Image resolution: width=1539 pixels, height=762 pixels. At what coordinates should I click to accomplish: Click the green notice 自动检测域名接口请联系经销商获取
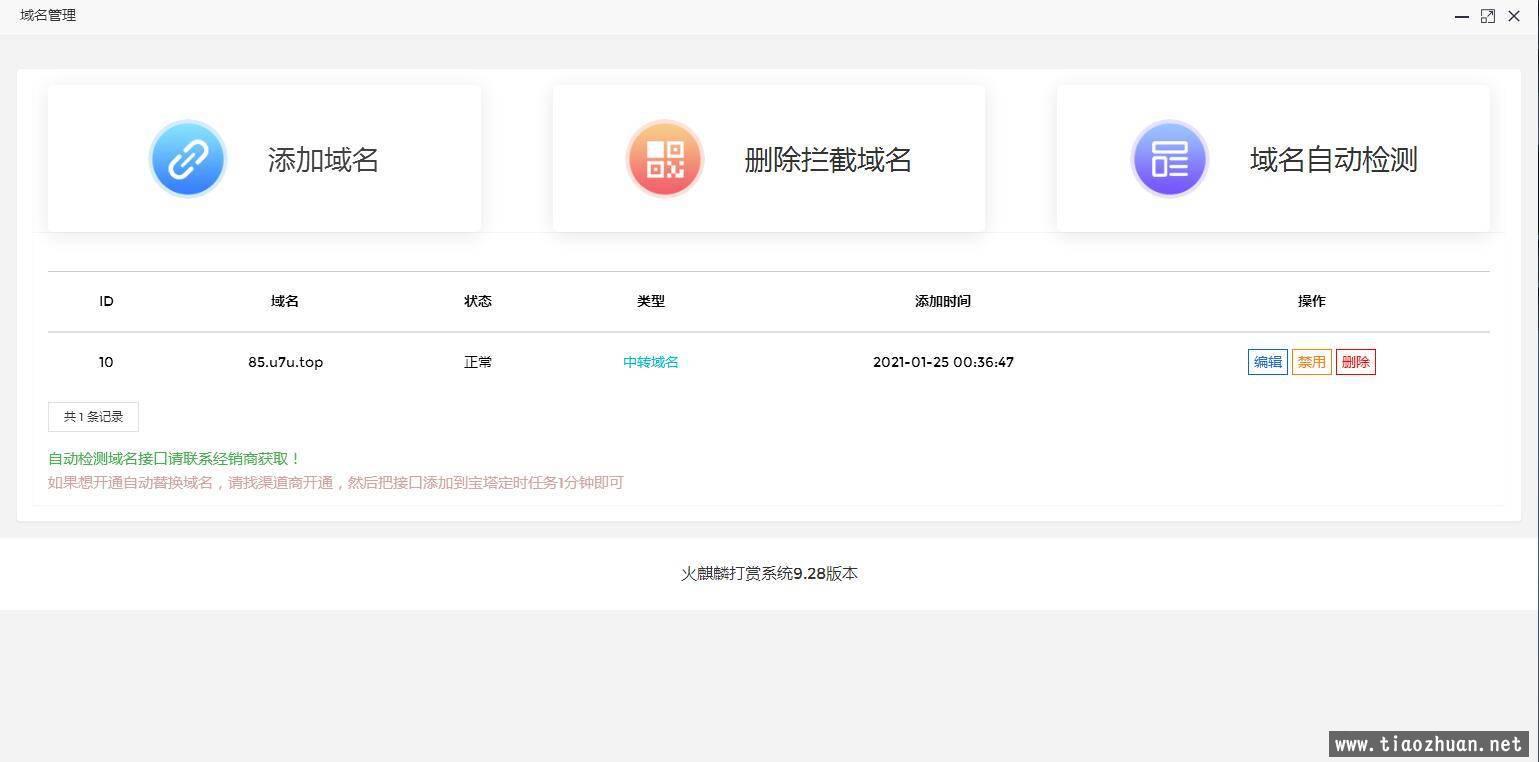174,459
